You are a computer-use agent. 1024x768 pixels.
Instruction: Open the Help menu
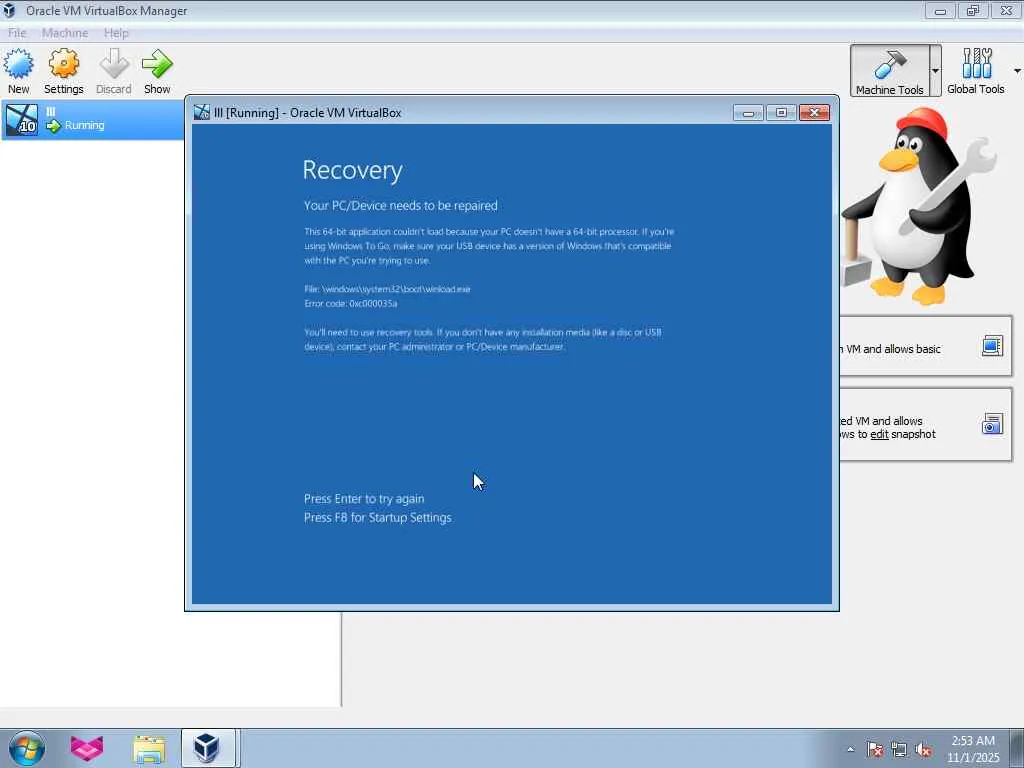point(116,33)
